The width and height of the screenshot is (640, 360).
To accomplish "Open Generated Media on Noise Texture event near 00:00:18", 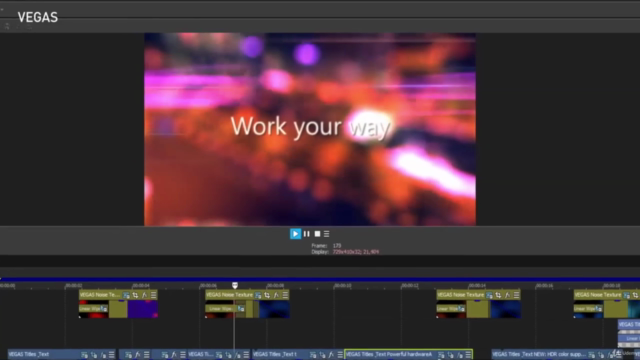I will coord(627,295).
